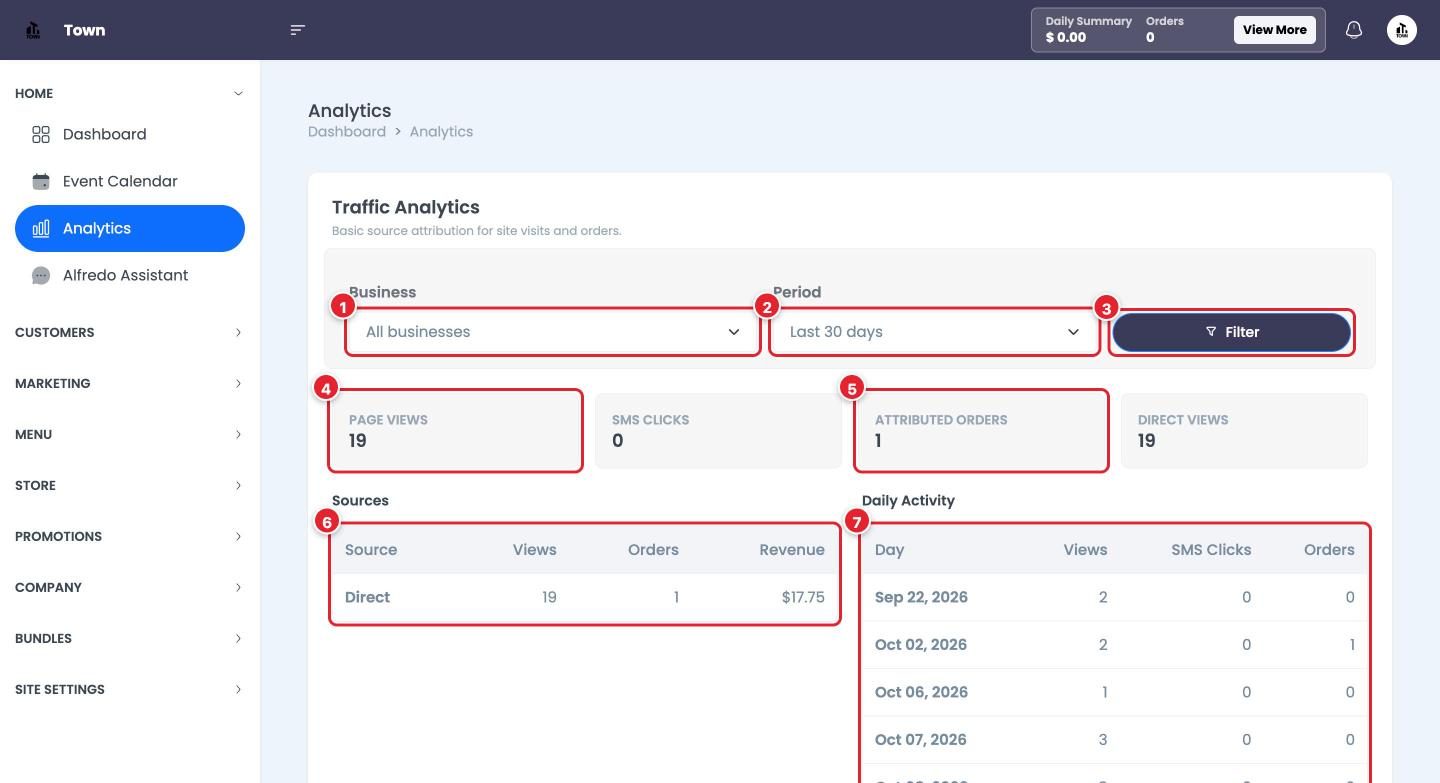Expand the STORE section
Image resolution: width=1440 pixels, height=783 pixels.
[x=130, y=485]
